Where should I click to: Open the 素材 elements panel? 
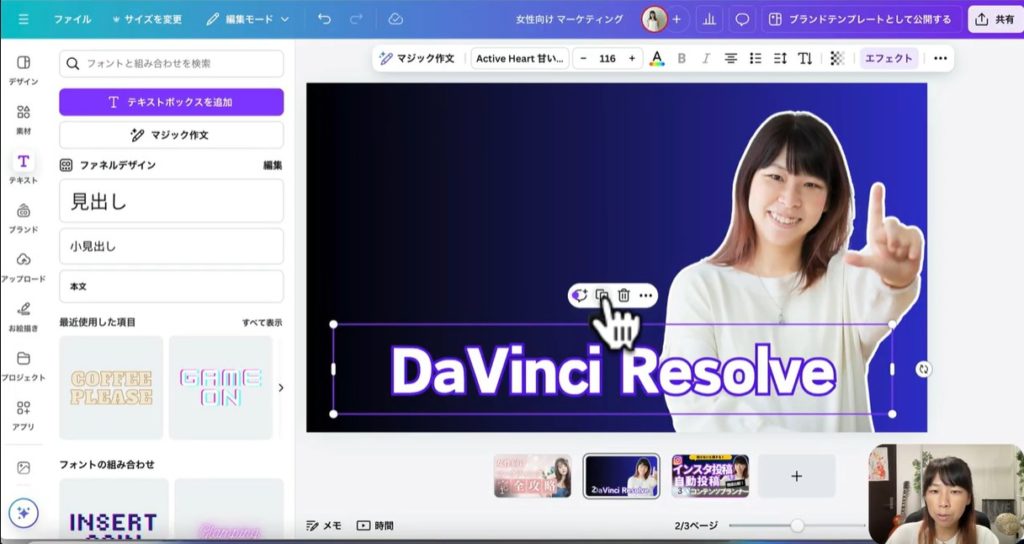[x=23, y=118]
